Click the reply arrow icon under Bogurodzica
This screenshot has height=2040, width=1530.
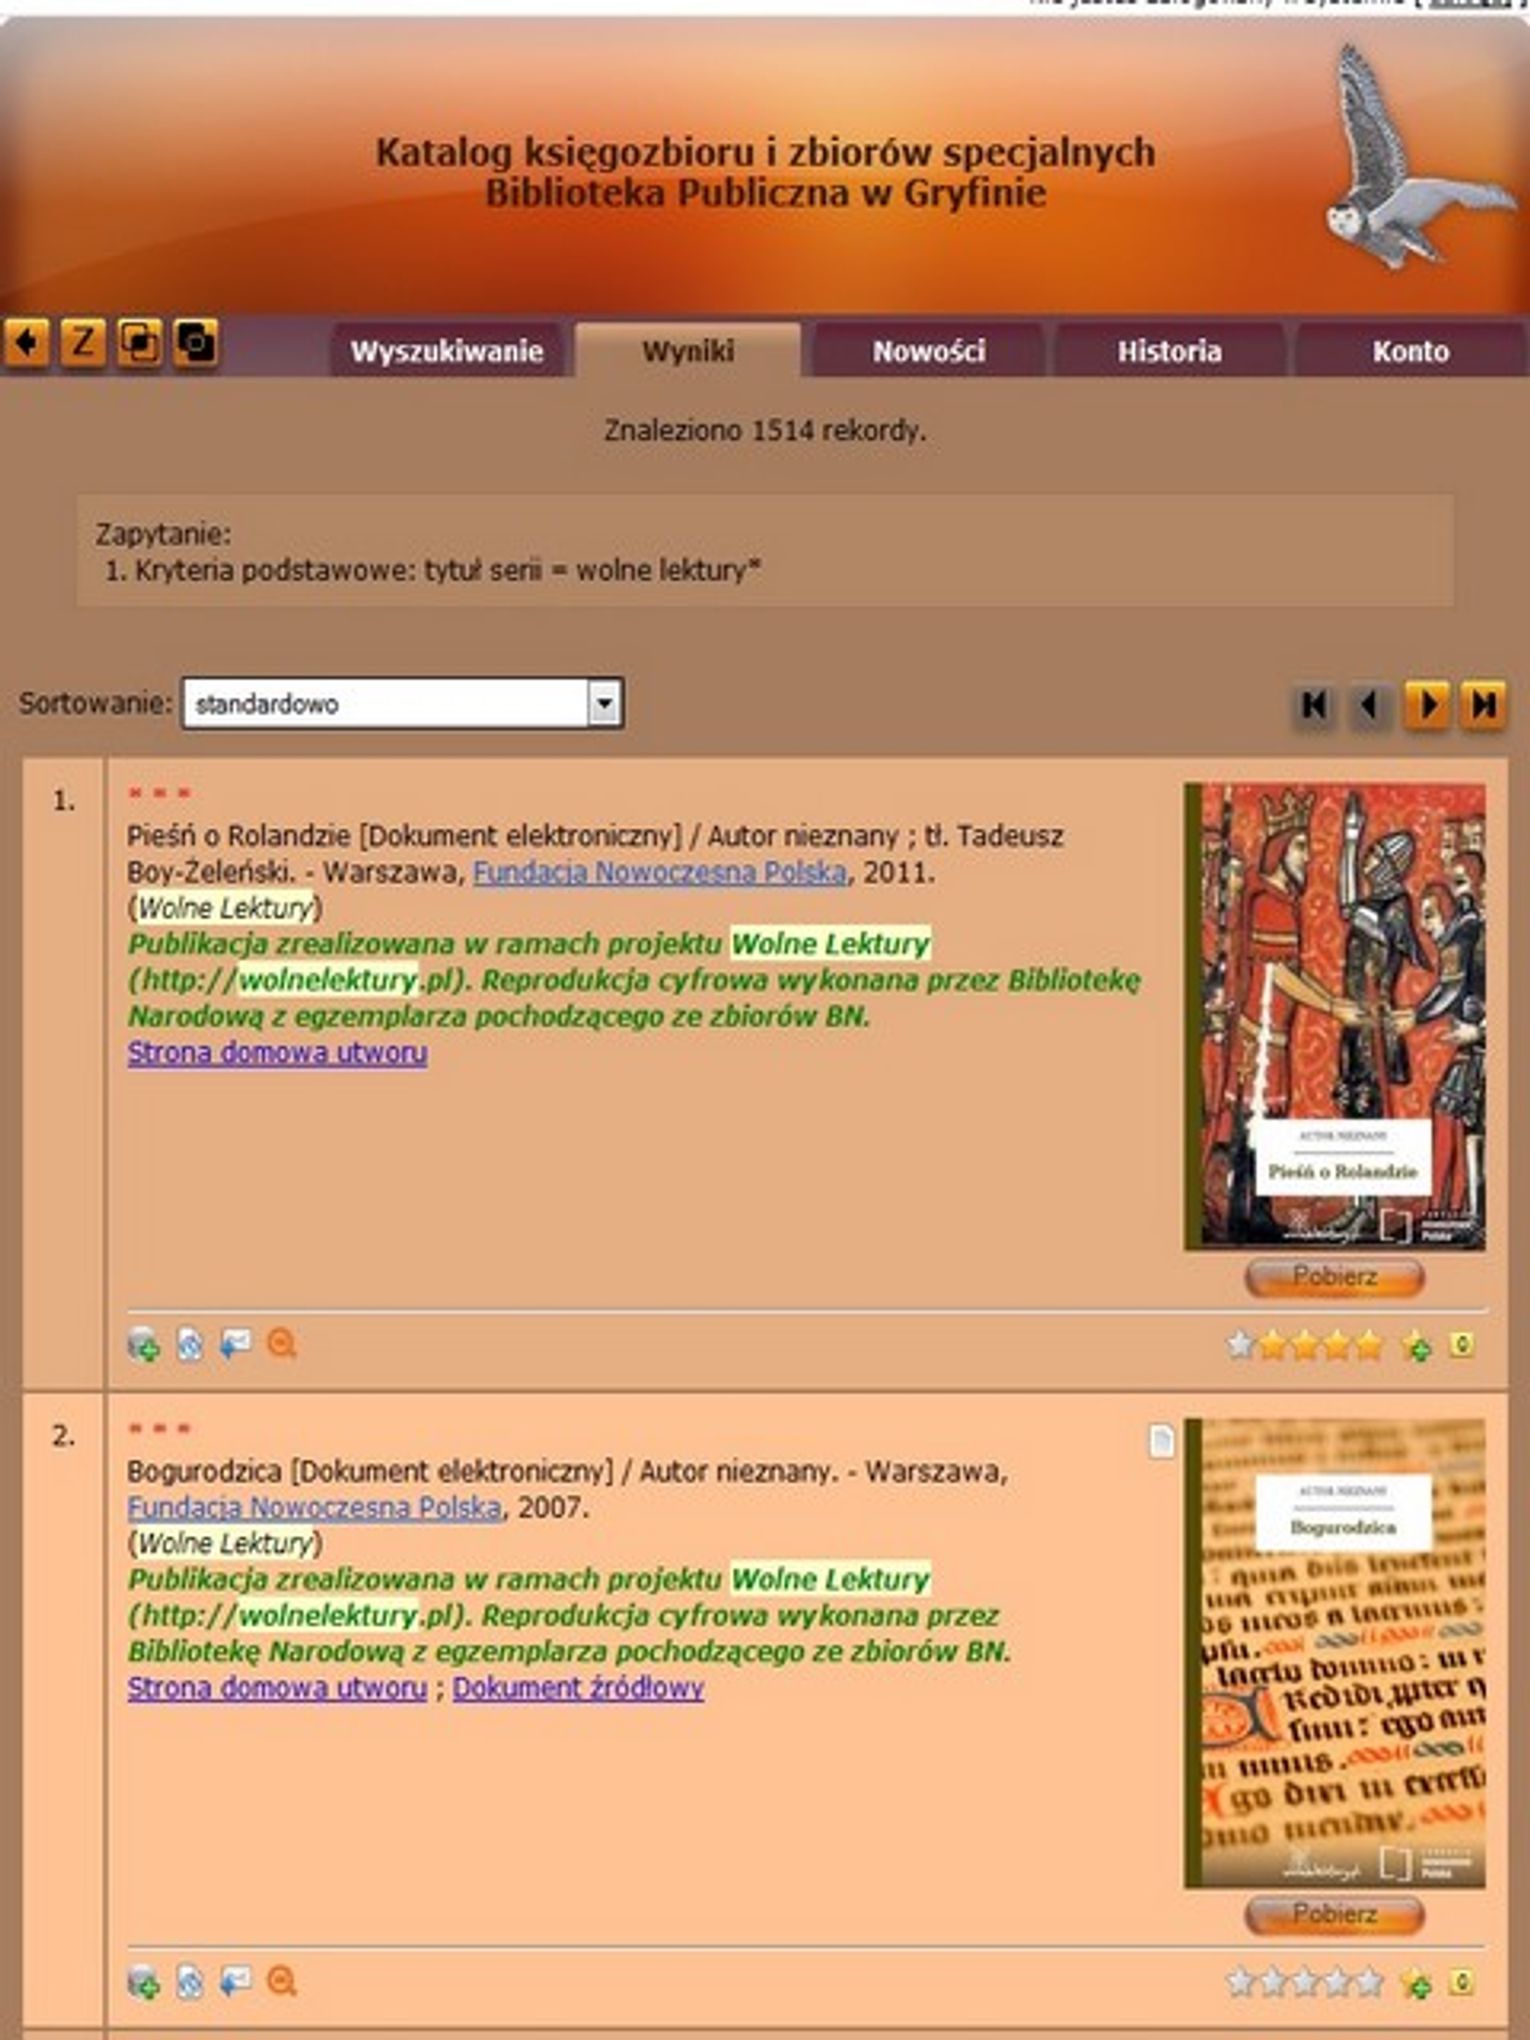[235, 1981]
